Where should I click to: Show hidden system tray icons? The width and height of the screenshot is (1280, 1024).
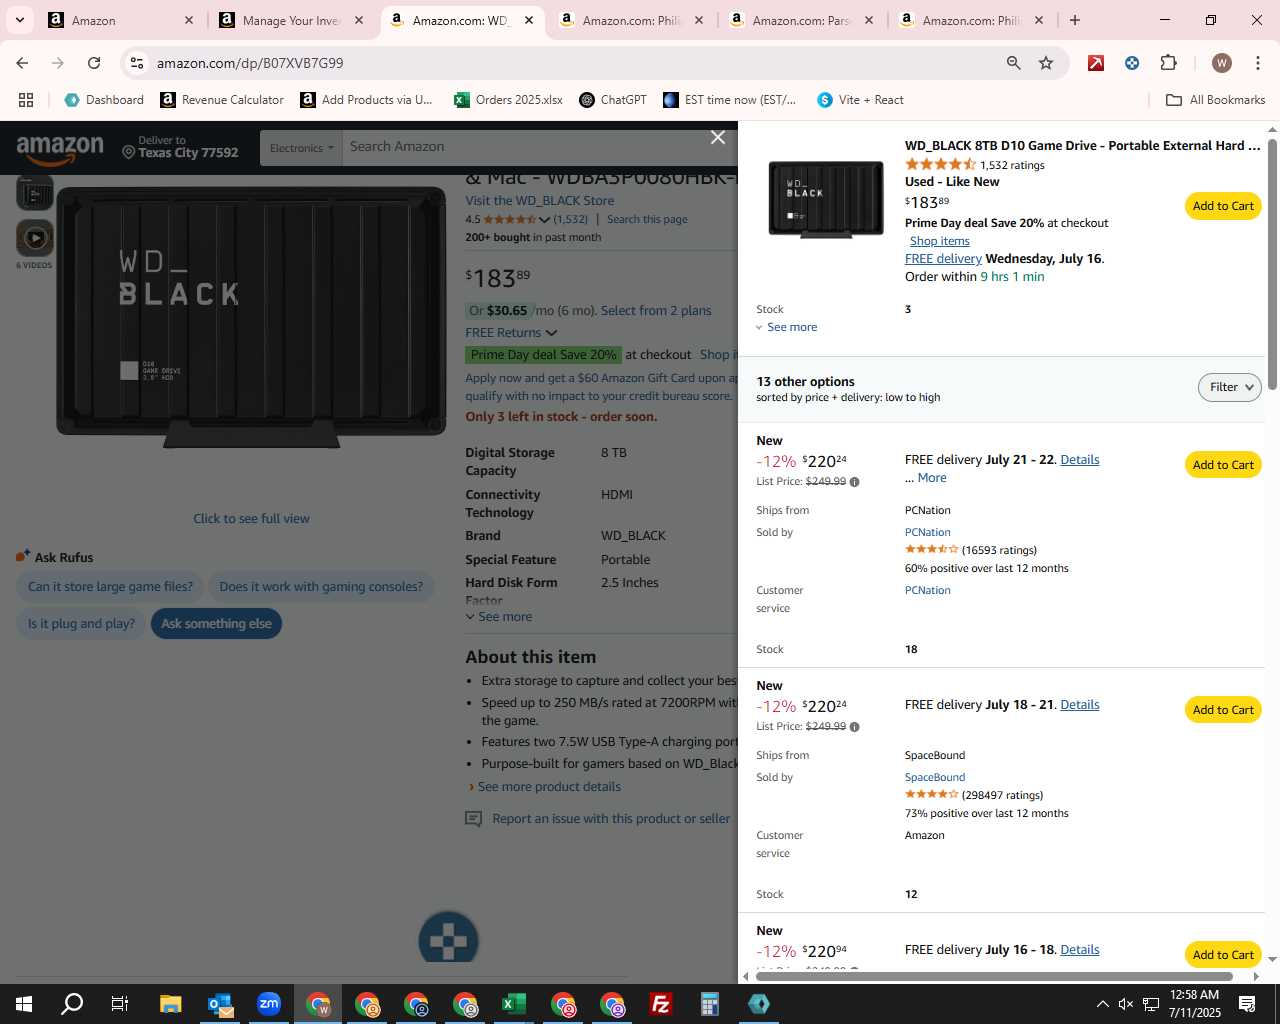click(x=1102, y=1004)
